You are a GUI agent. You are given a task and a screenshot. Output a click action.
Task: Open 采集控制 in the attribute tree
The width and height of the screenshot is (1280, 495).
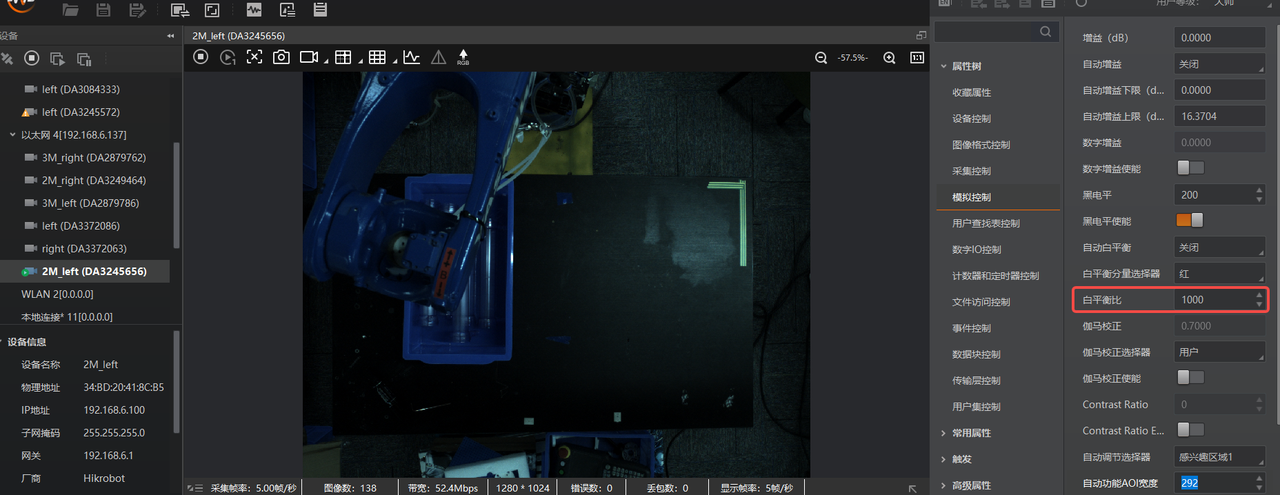[971, 171]
